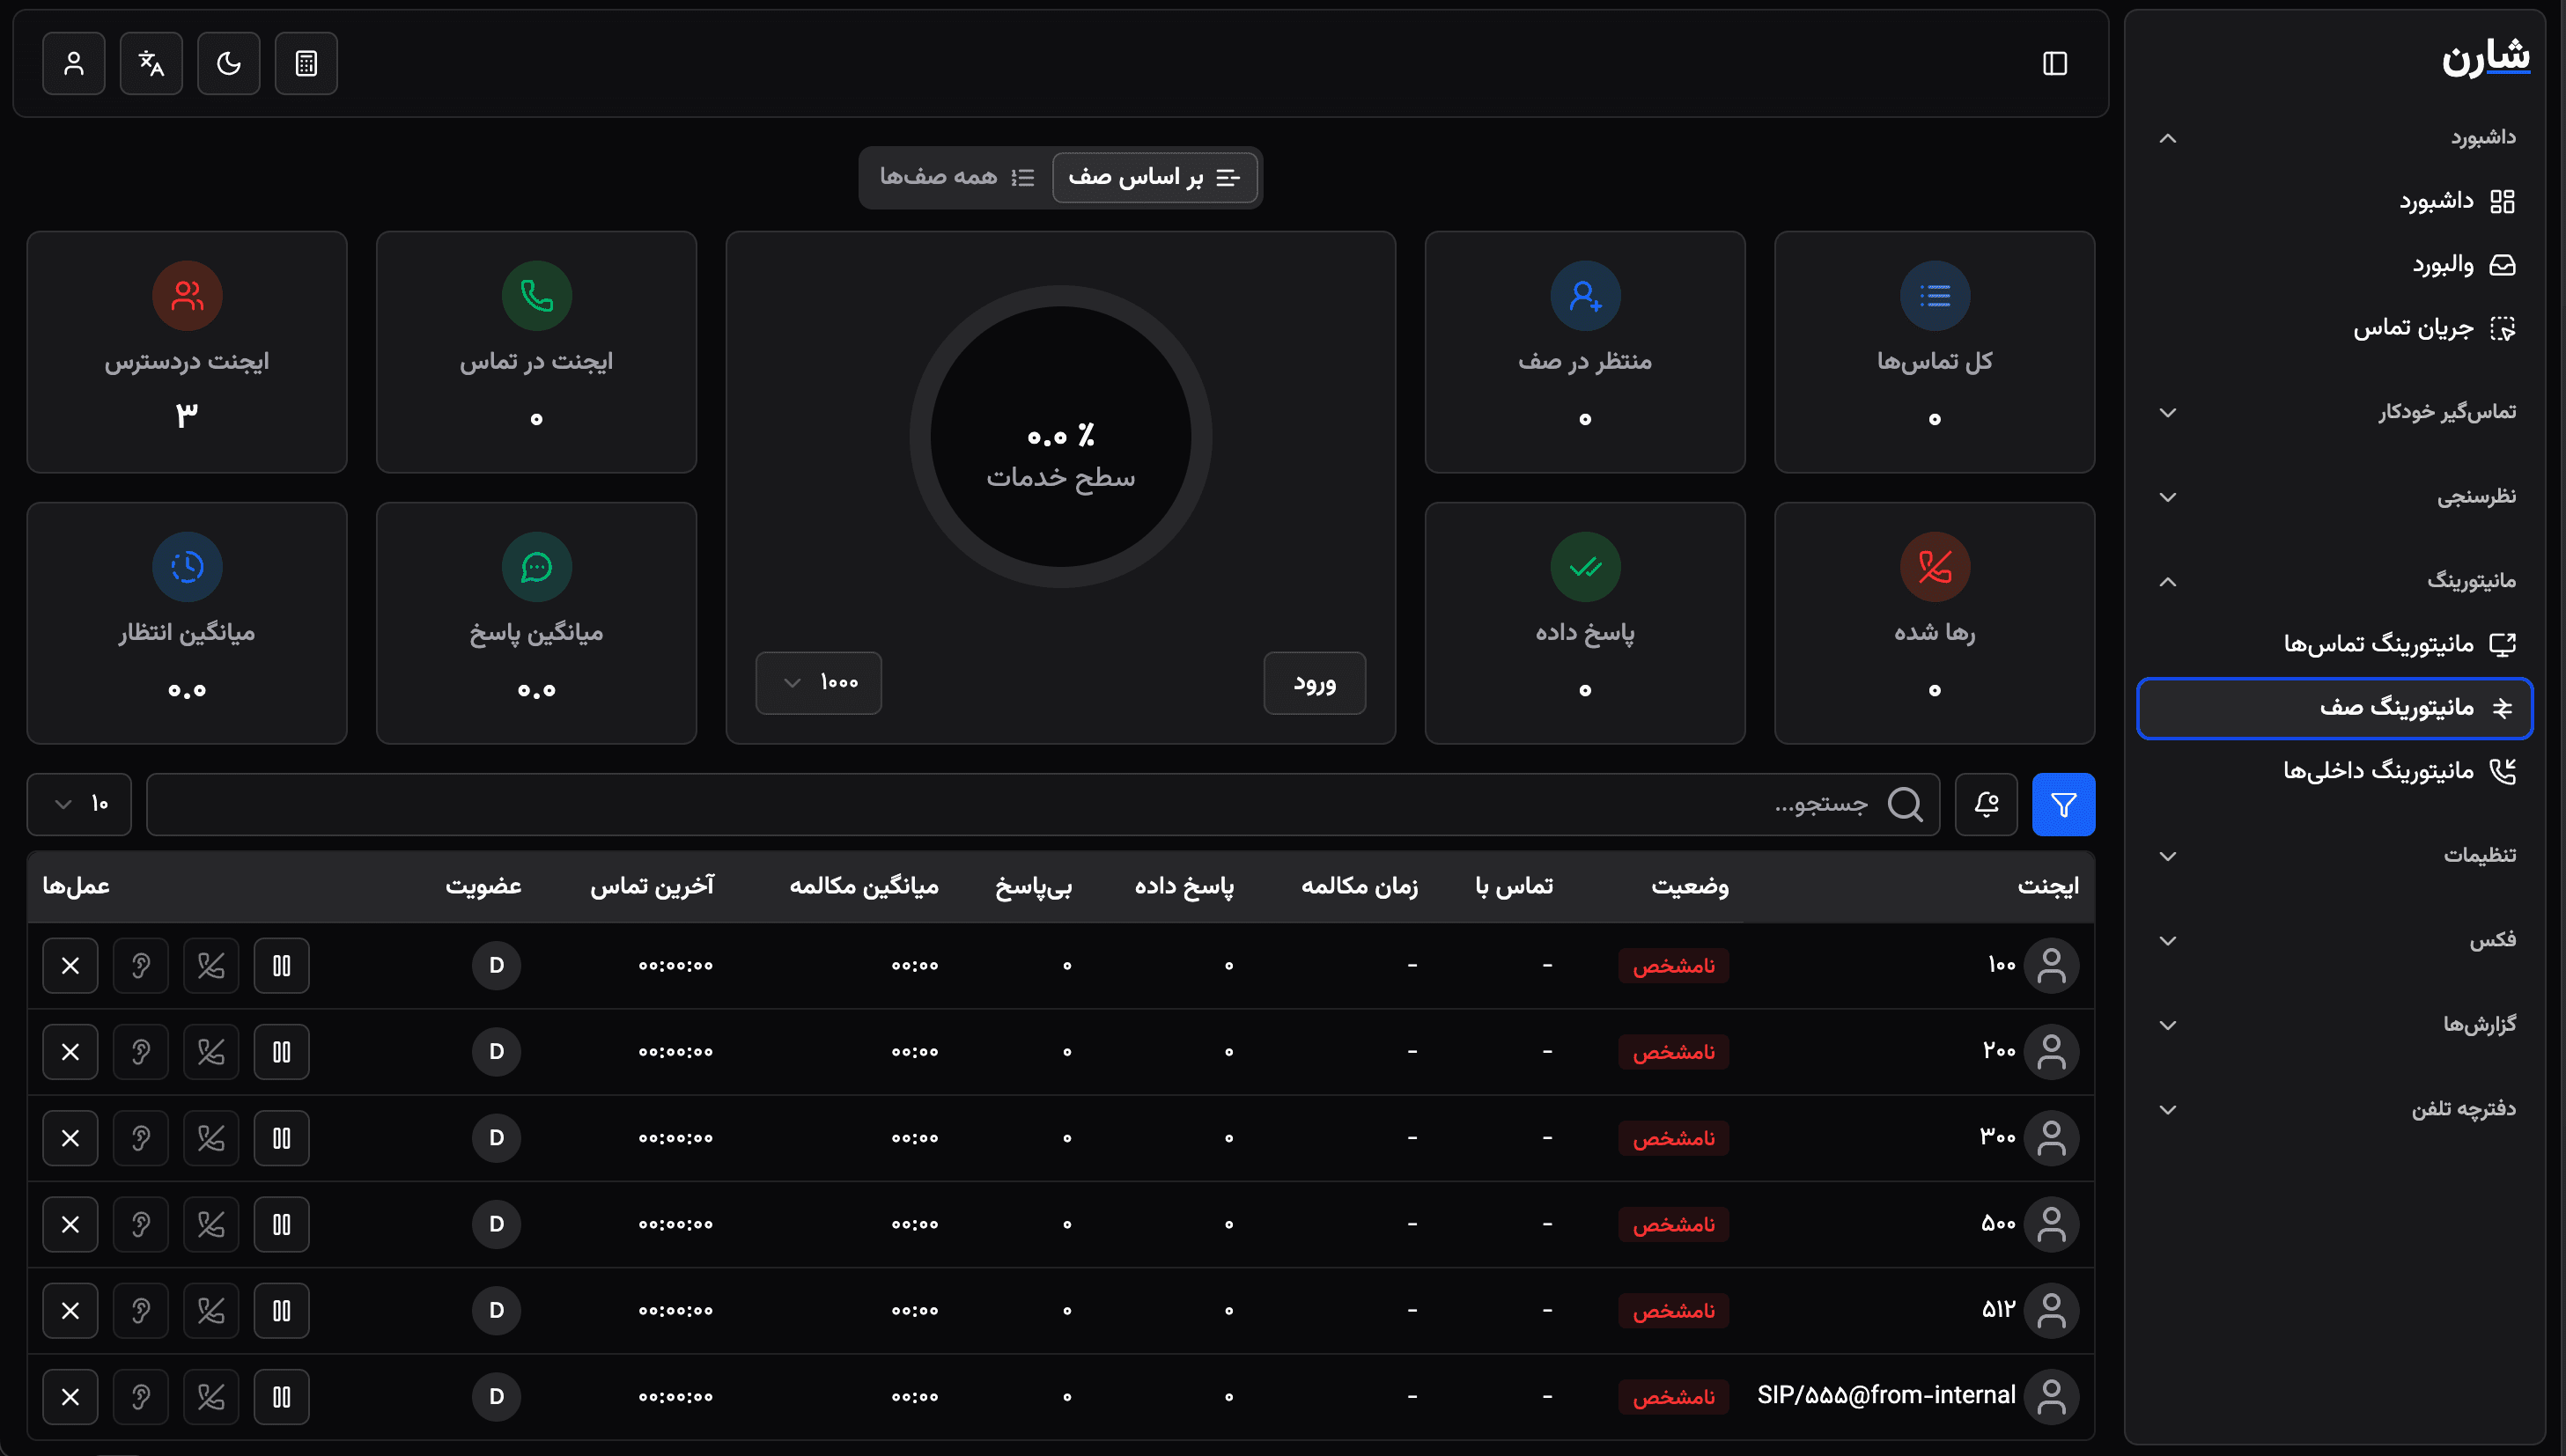Toggle the sidebar panel collapse icon
Screen dimensions: 2566x1456
point(2055,64)
